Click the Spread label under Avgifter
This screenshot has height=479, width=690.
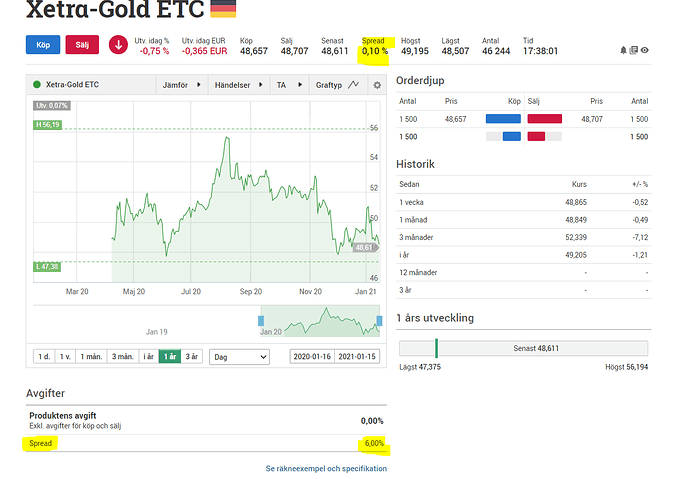pyautogui.click(x=40, y=443)
